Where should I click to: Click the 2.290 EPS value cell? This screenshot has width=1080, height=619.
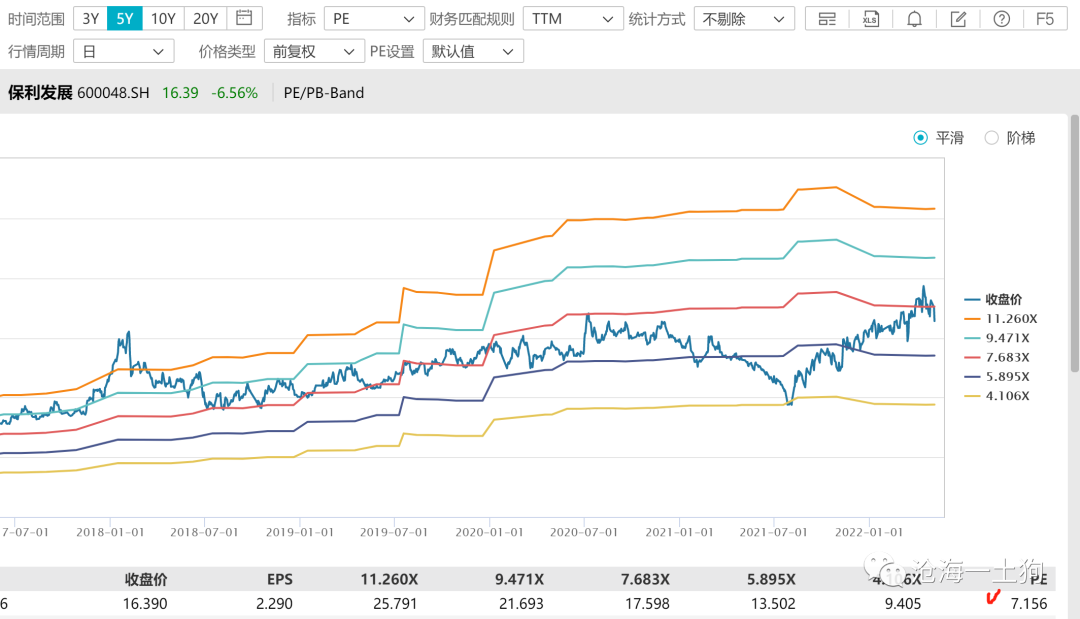point(274,604)
